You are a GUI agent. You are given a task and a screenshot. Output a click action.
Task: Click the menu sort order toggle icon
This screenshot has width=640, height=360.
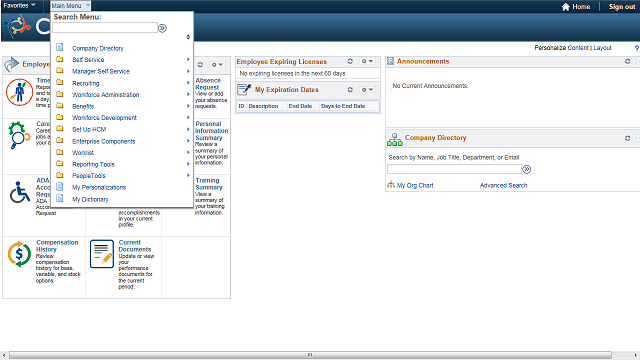tap(188, 37)
